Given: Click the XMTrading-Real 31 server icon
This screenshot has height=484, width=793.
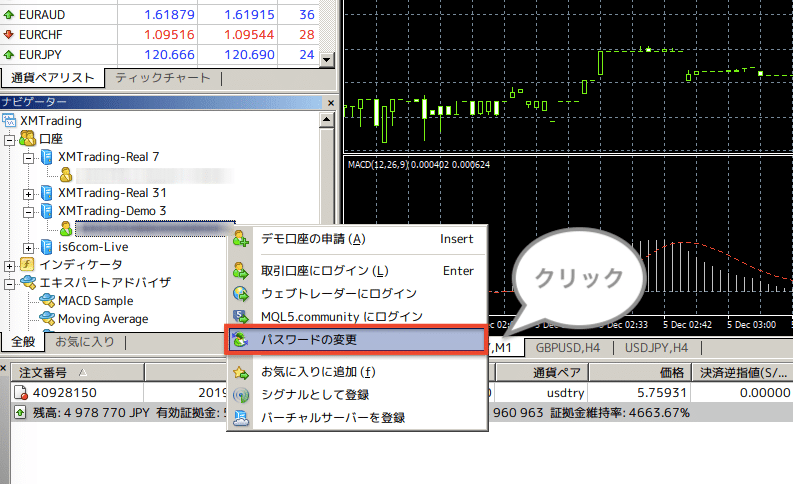Looking at the screenshot, I should click(47, 193).
